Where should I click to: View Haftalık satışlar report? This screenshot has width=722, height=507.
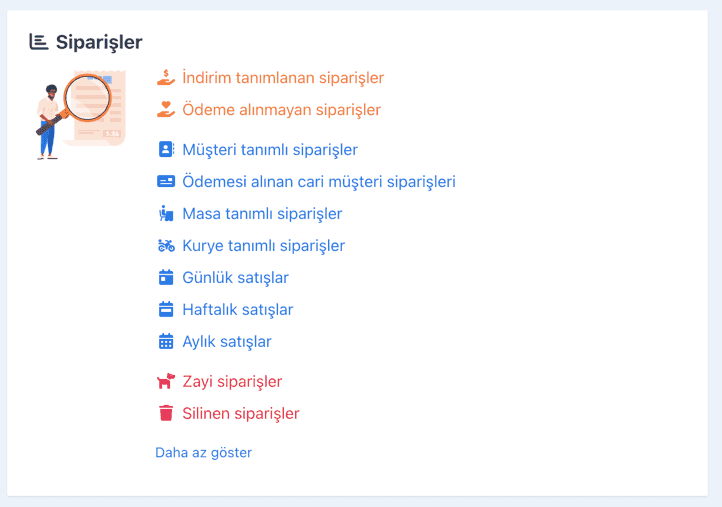tap(238, 310)
